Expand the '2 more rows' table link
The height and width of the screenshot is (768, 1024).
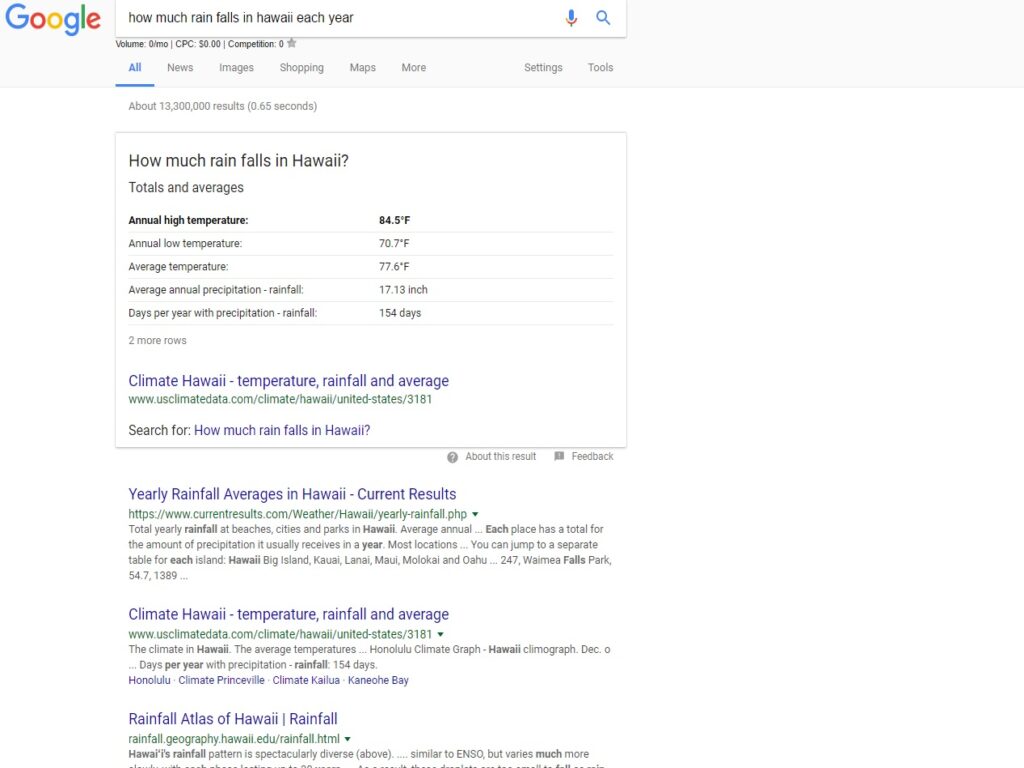pos(157,341)
